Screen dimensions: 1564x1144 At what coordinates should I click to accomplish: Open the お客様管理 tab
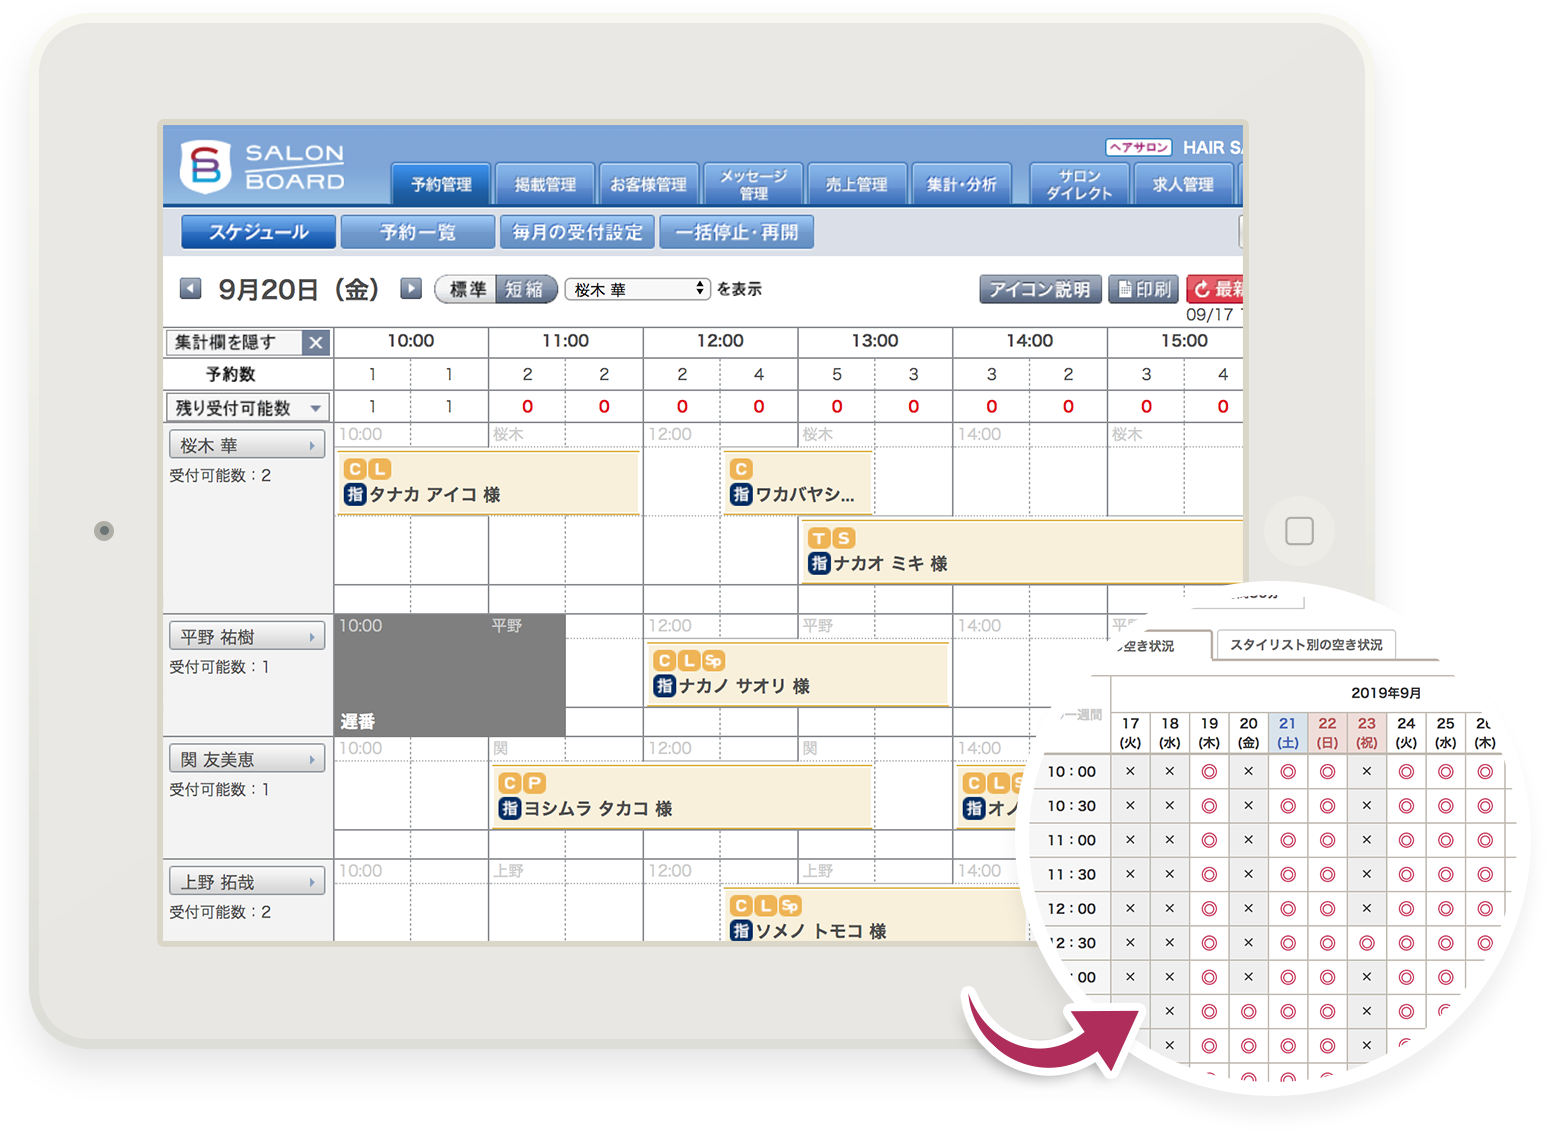(x=648, y=184)
